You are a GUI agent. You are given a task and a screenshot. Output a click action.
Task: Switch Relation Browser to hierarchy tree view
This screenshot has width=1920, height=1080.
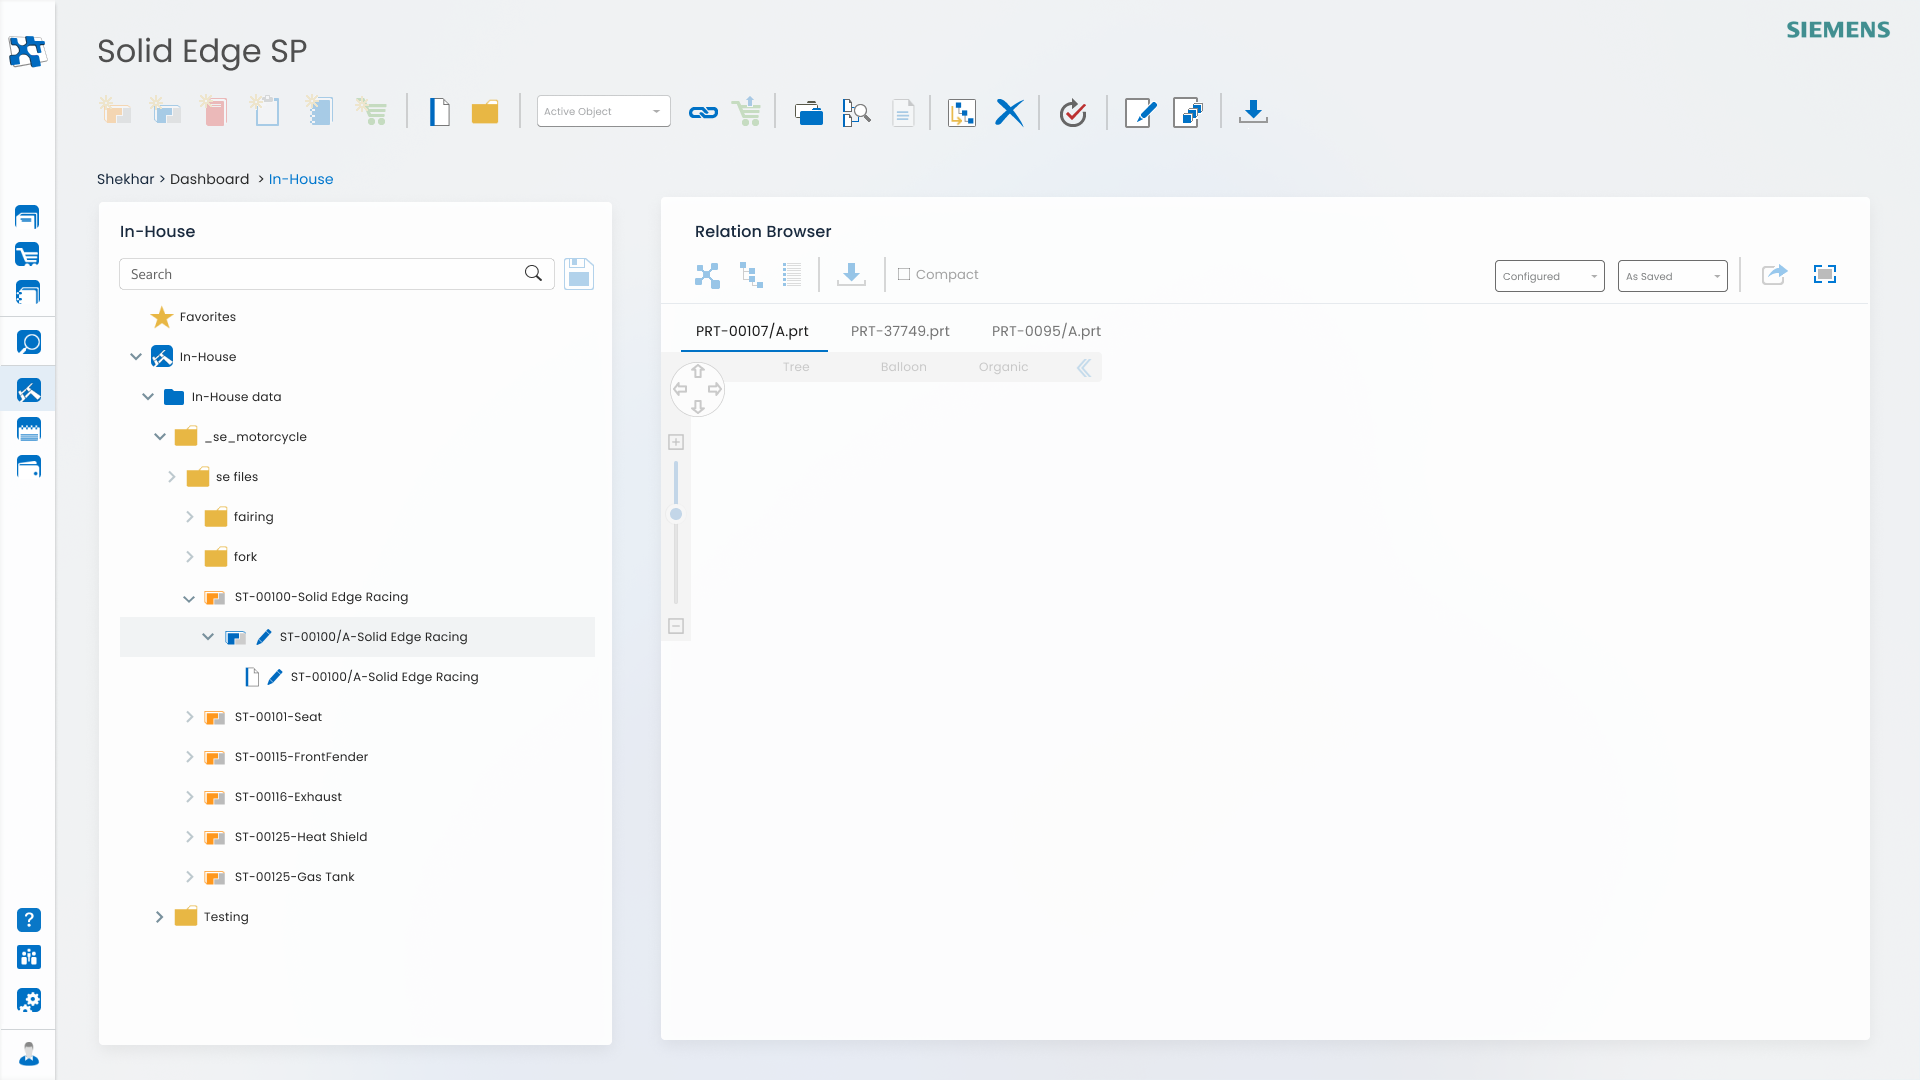(x=751, y=275)
